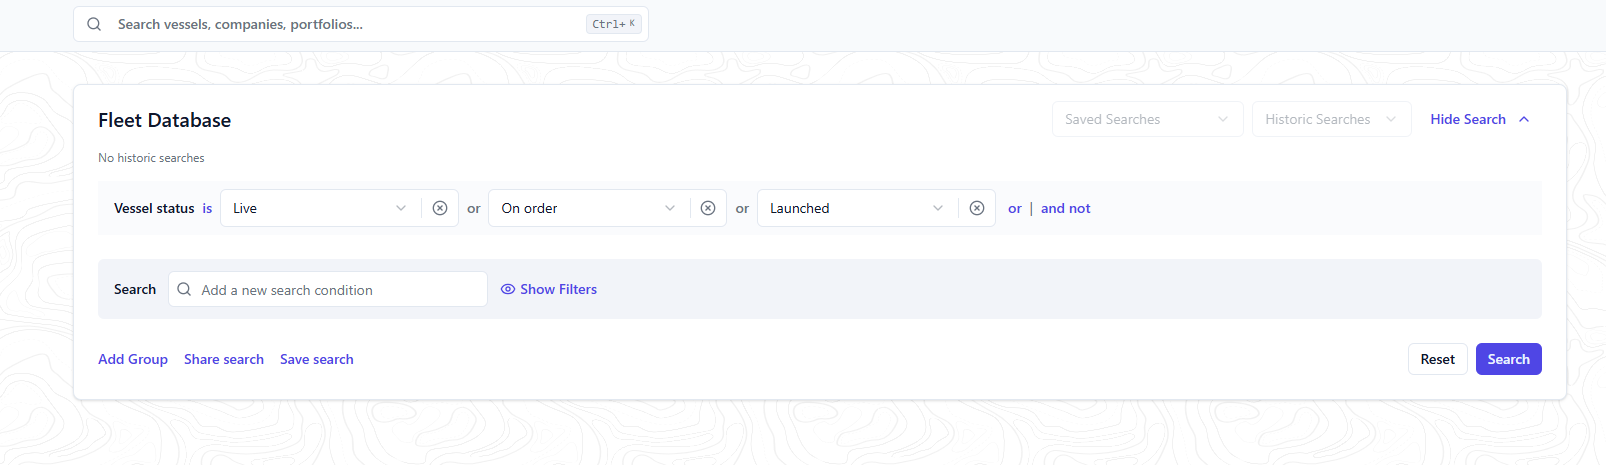Collapse search using the Hide Search chevron
This screenshot has height=465, width=1606.
(1524, 119)
